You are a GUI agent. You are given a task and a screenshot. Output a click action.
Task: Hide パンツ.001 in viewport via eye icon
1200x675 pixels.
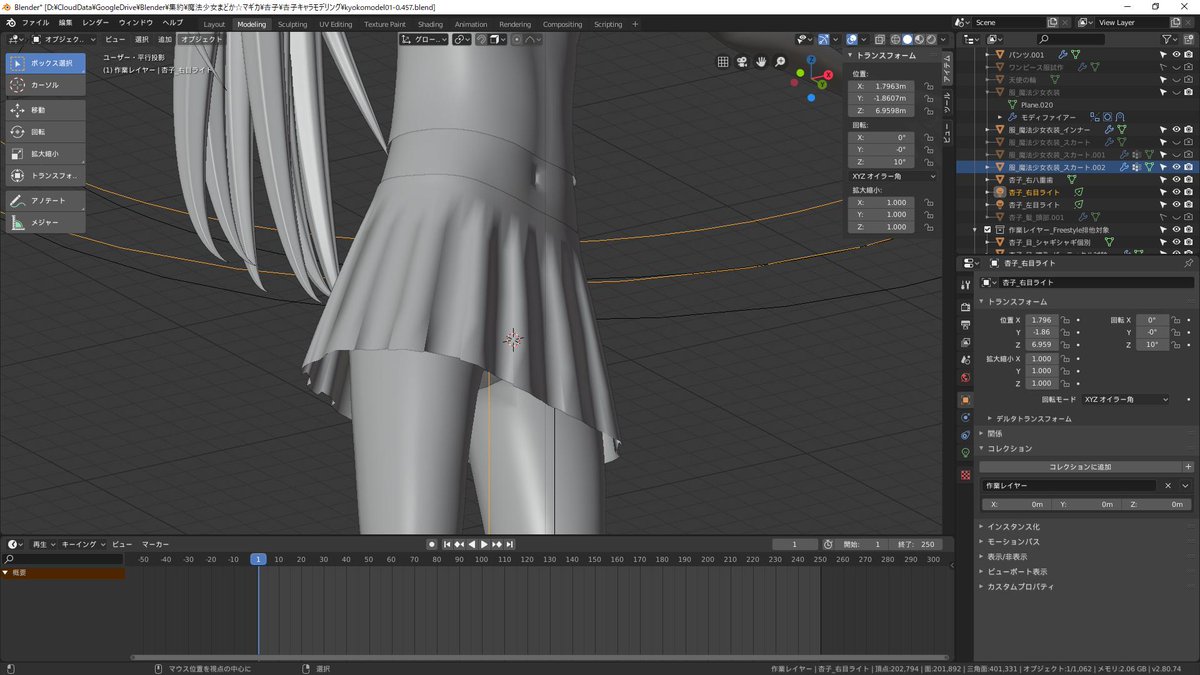click(1176, 54)
